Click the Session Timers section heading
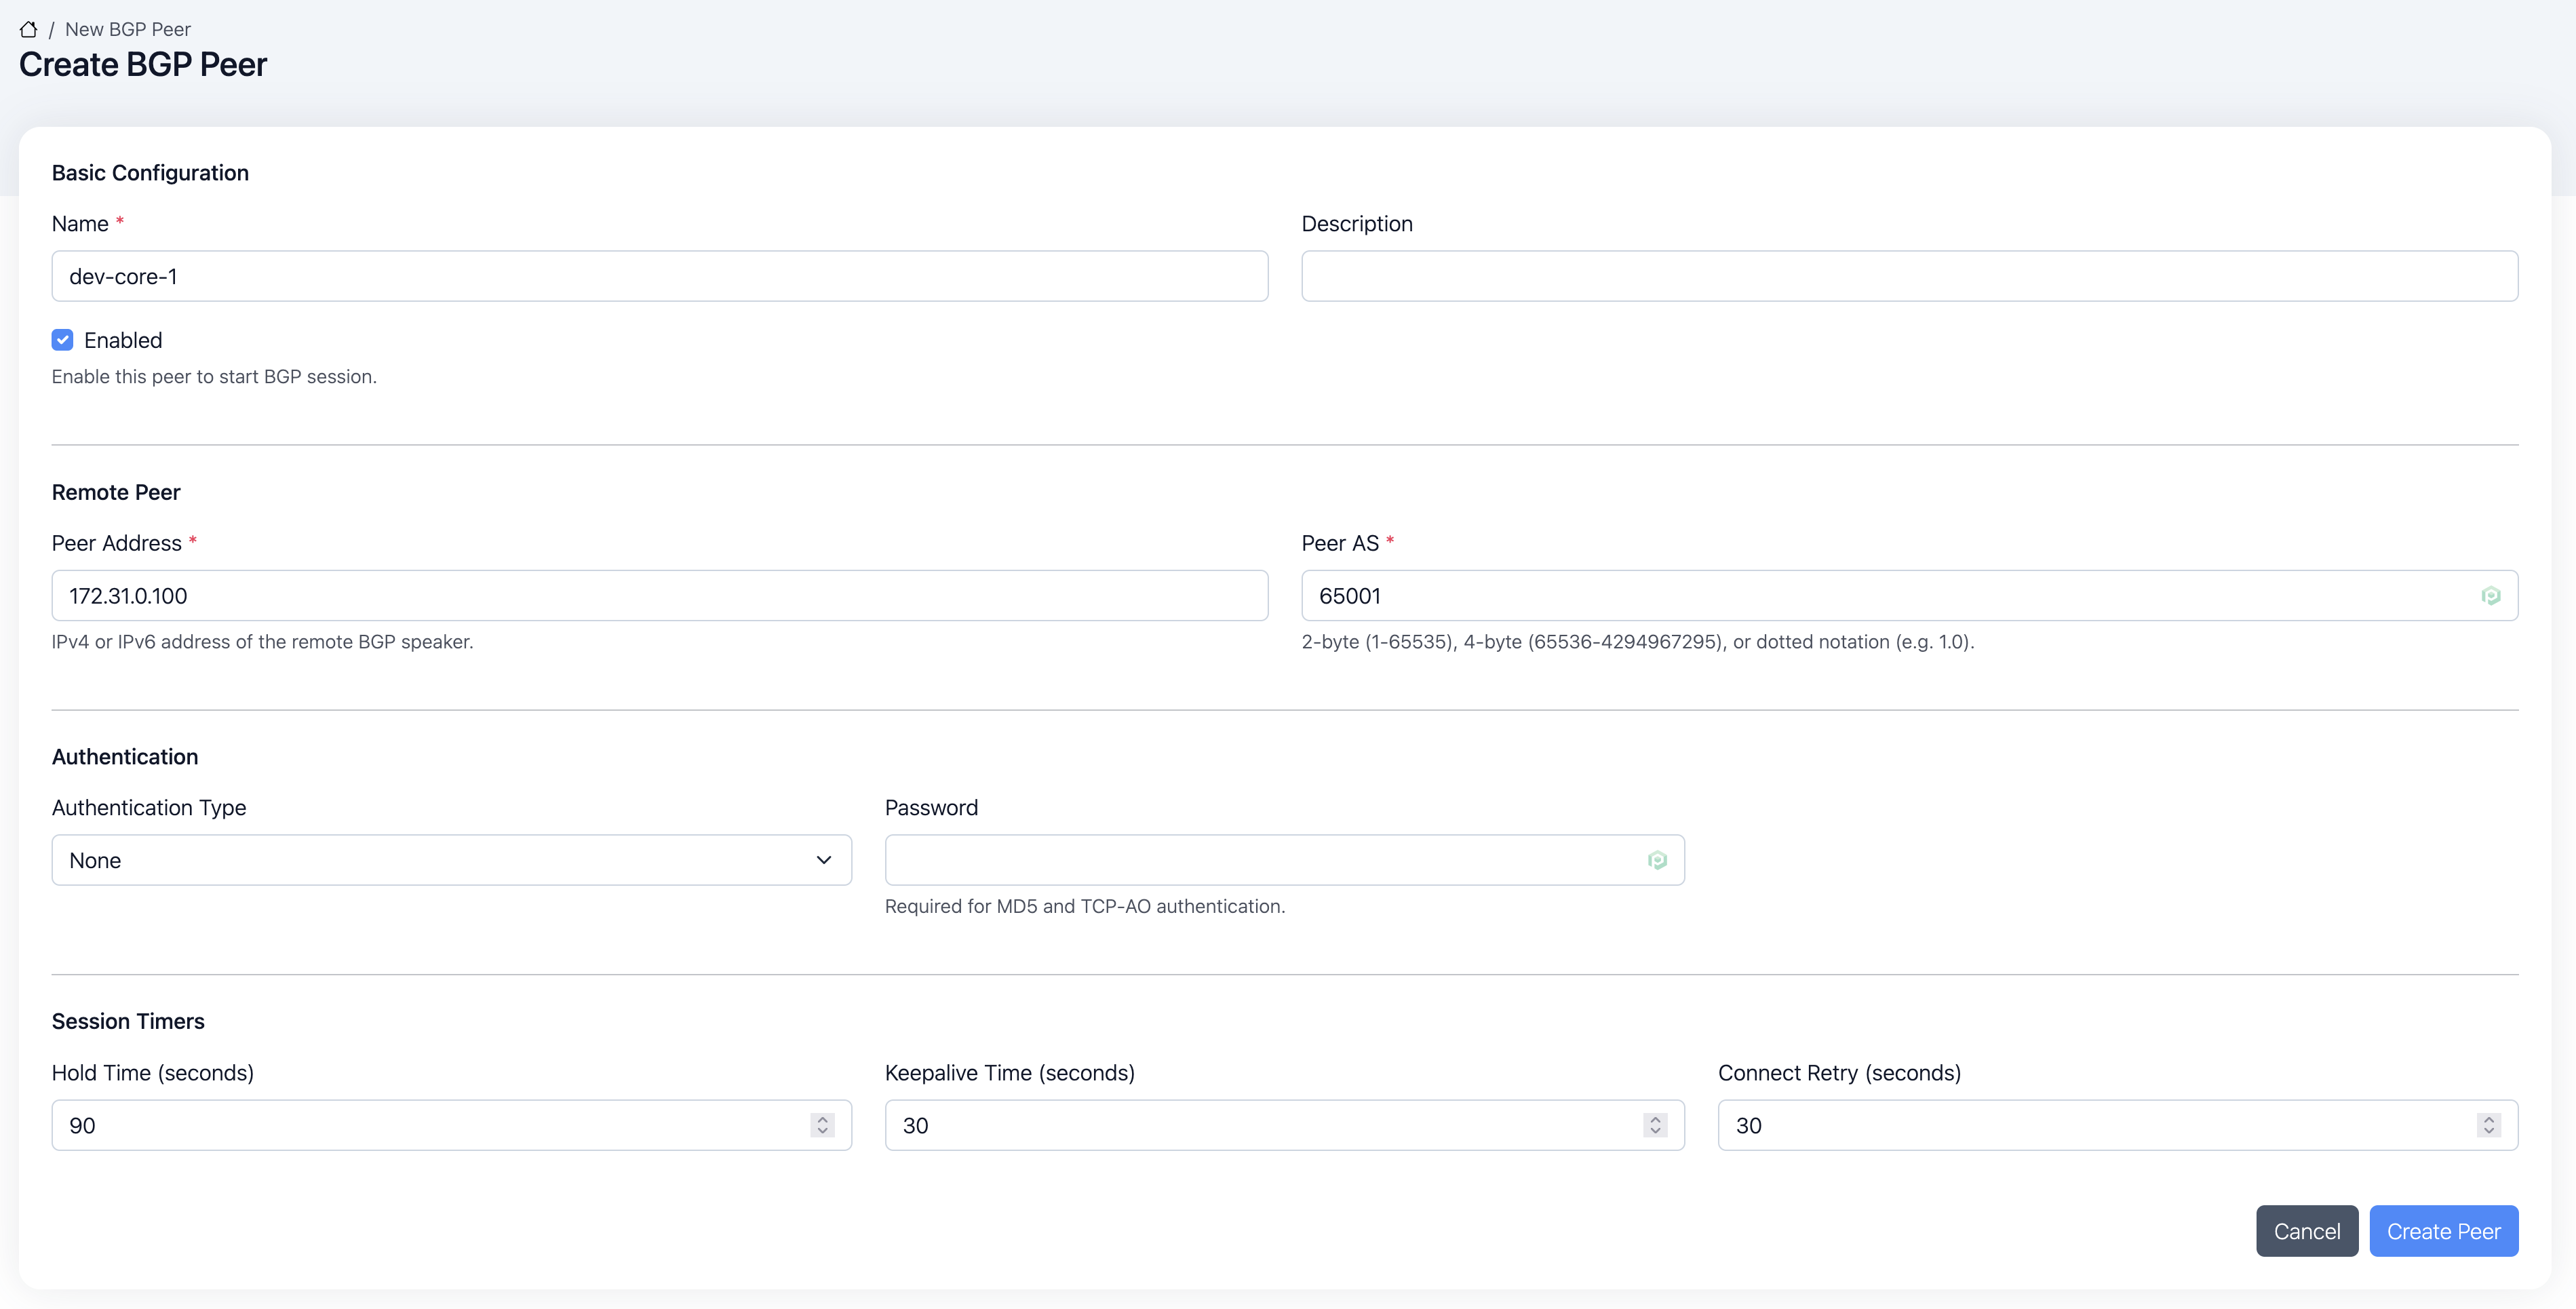This screenshot has height=1309, width=2576. [128, 1021]
